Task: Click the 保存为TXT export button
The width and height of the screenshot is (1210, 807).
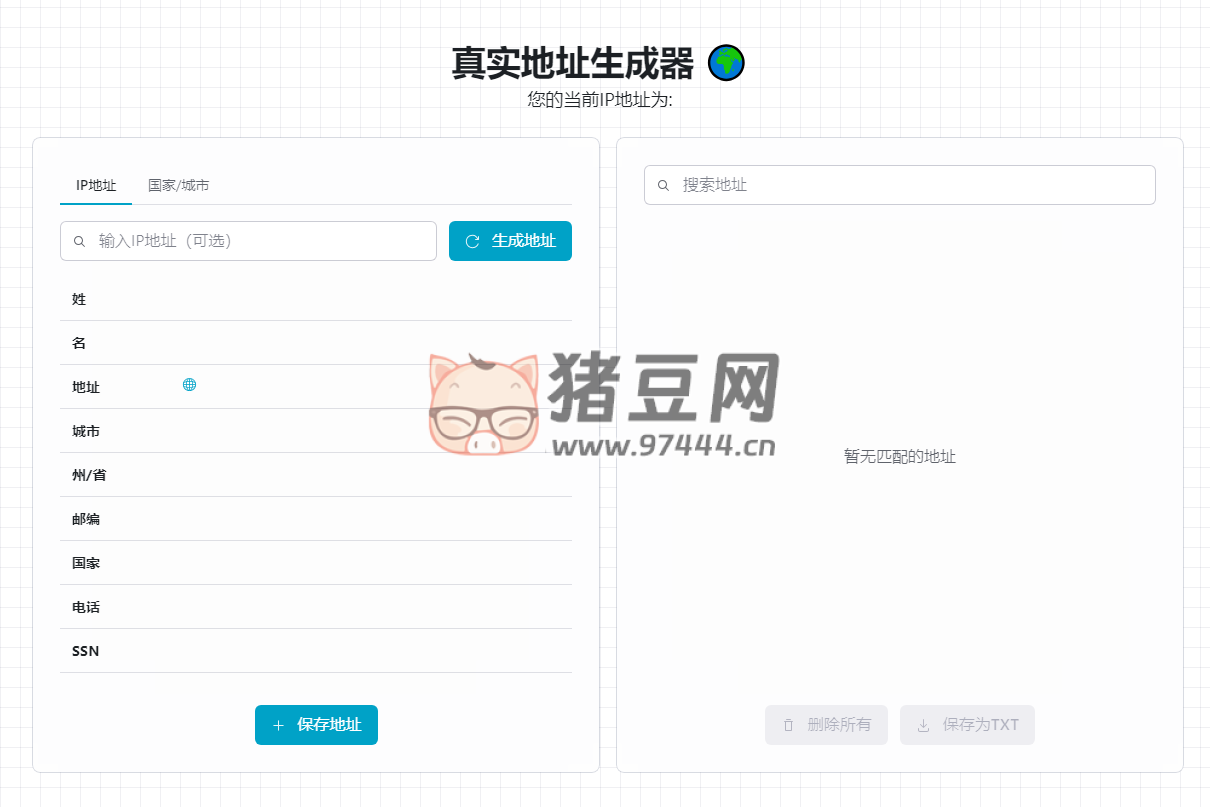Action: (x=967, y=725)
